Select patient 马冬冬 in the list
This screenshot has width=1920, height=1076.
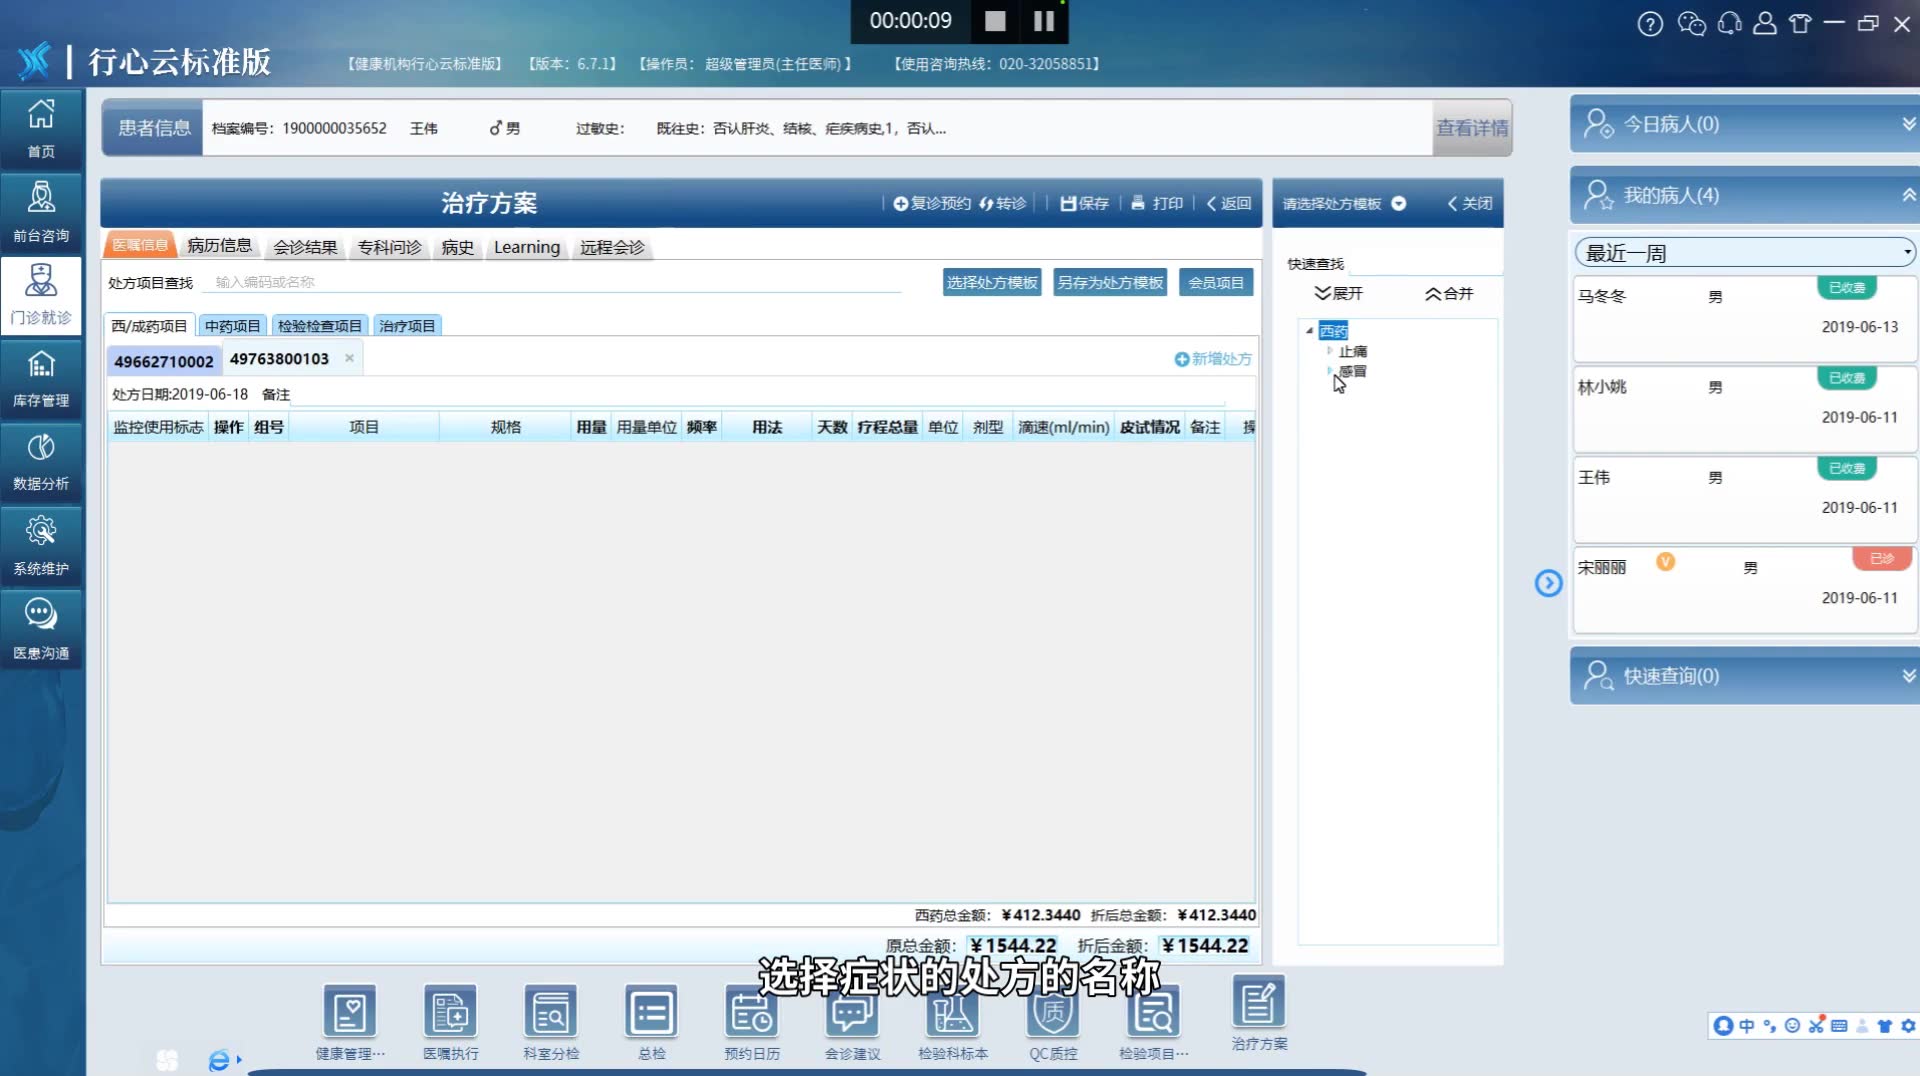pyautogui.click(x=1744, y=318)
